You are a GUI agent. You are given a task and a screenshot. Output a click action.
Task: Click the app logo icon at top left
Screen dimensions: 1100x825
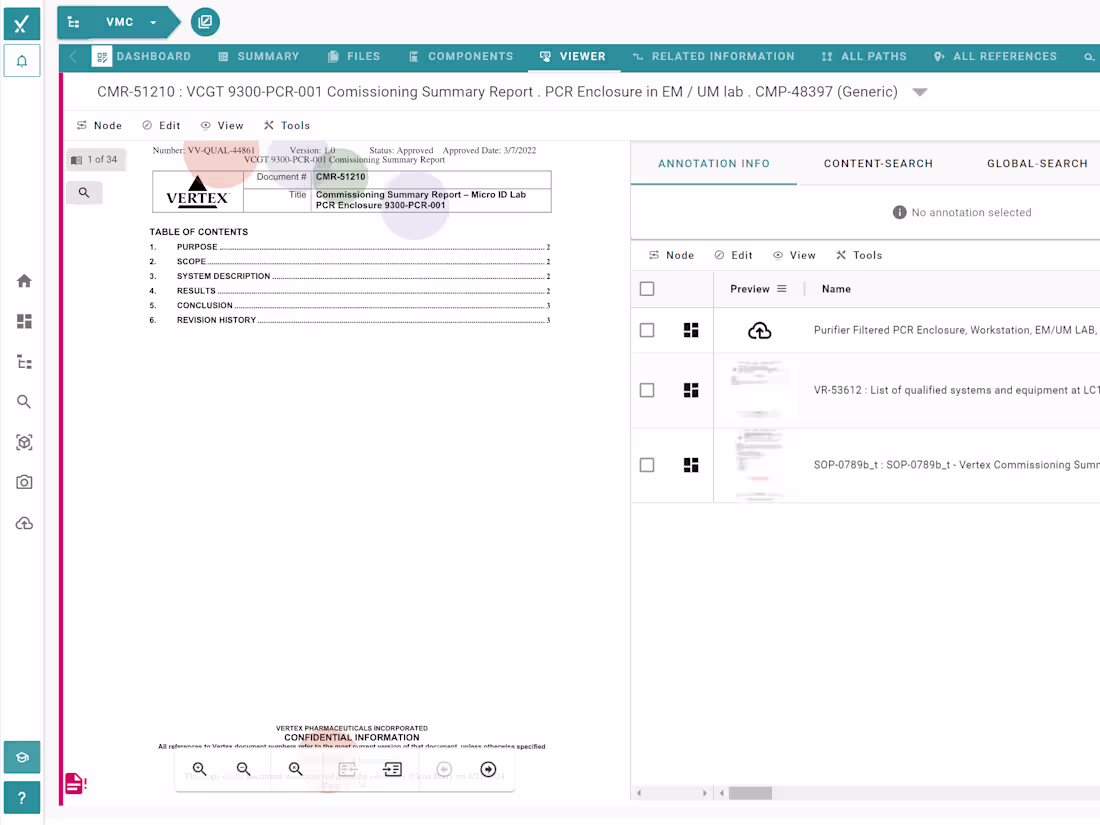(22, 23)
